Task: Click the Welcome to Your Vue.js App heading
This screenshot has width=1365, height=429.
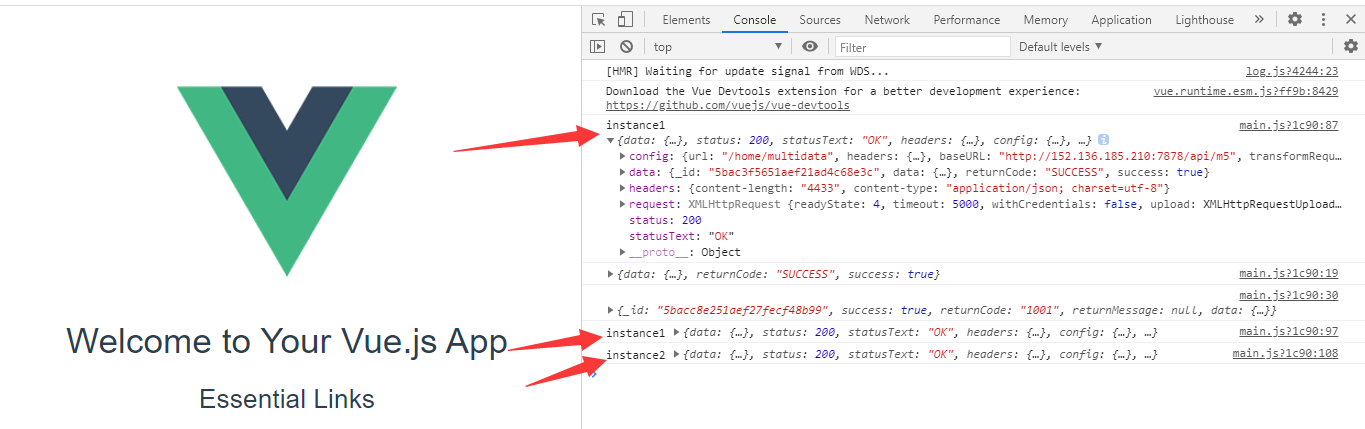Action: [x=287, y=341]
